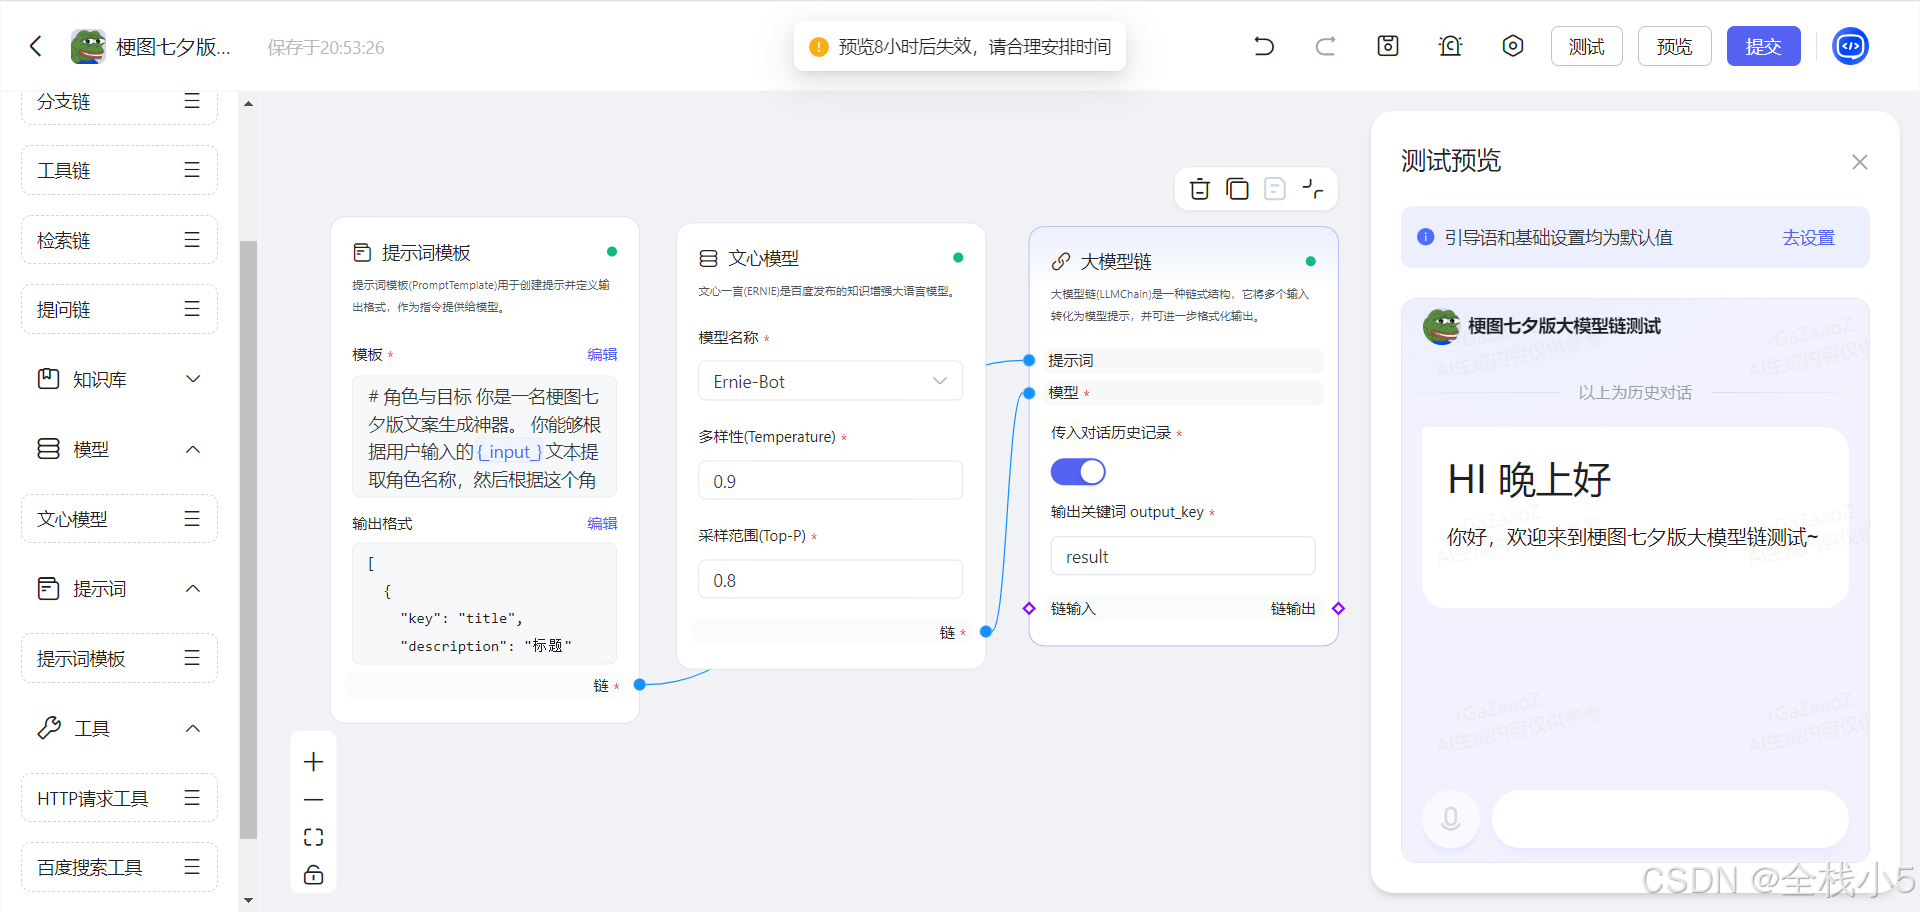This screenshot has width=1920, height=912.
Task: Open the blue code icon at top right
Action: [x=1850, y=46]
